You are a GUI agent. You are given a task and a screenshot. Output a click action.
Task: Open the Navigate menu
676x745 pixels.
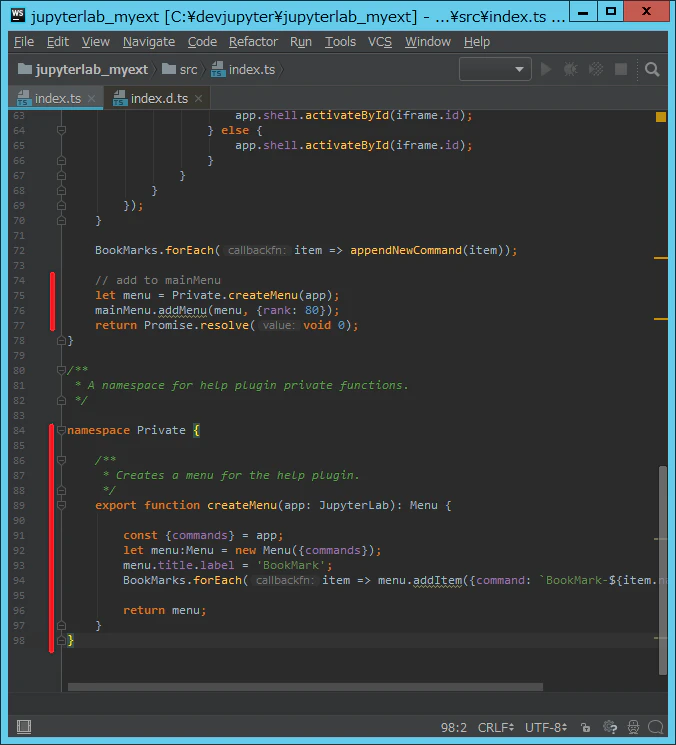click(x=149, y=42)
